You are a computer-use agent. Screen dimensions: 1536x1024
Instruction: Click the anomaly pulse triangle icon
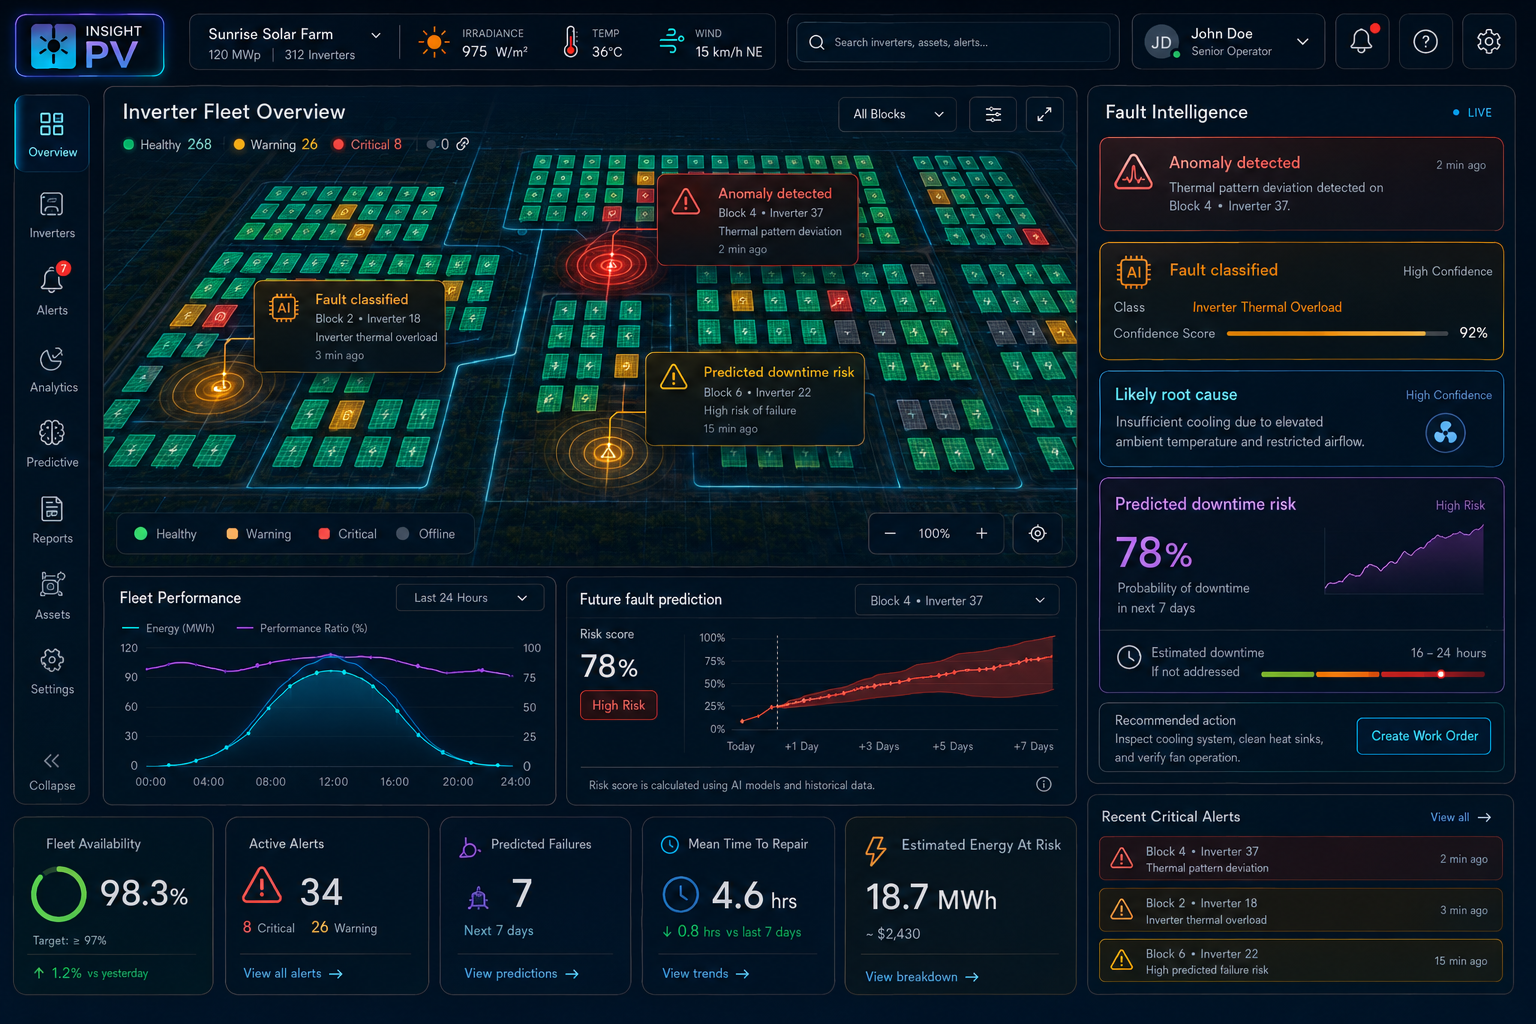(x=1133, y=172)
